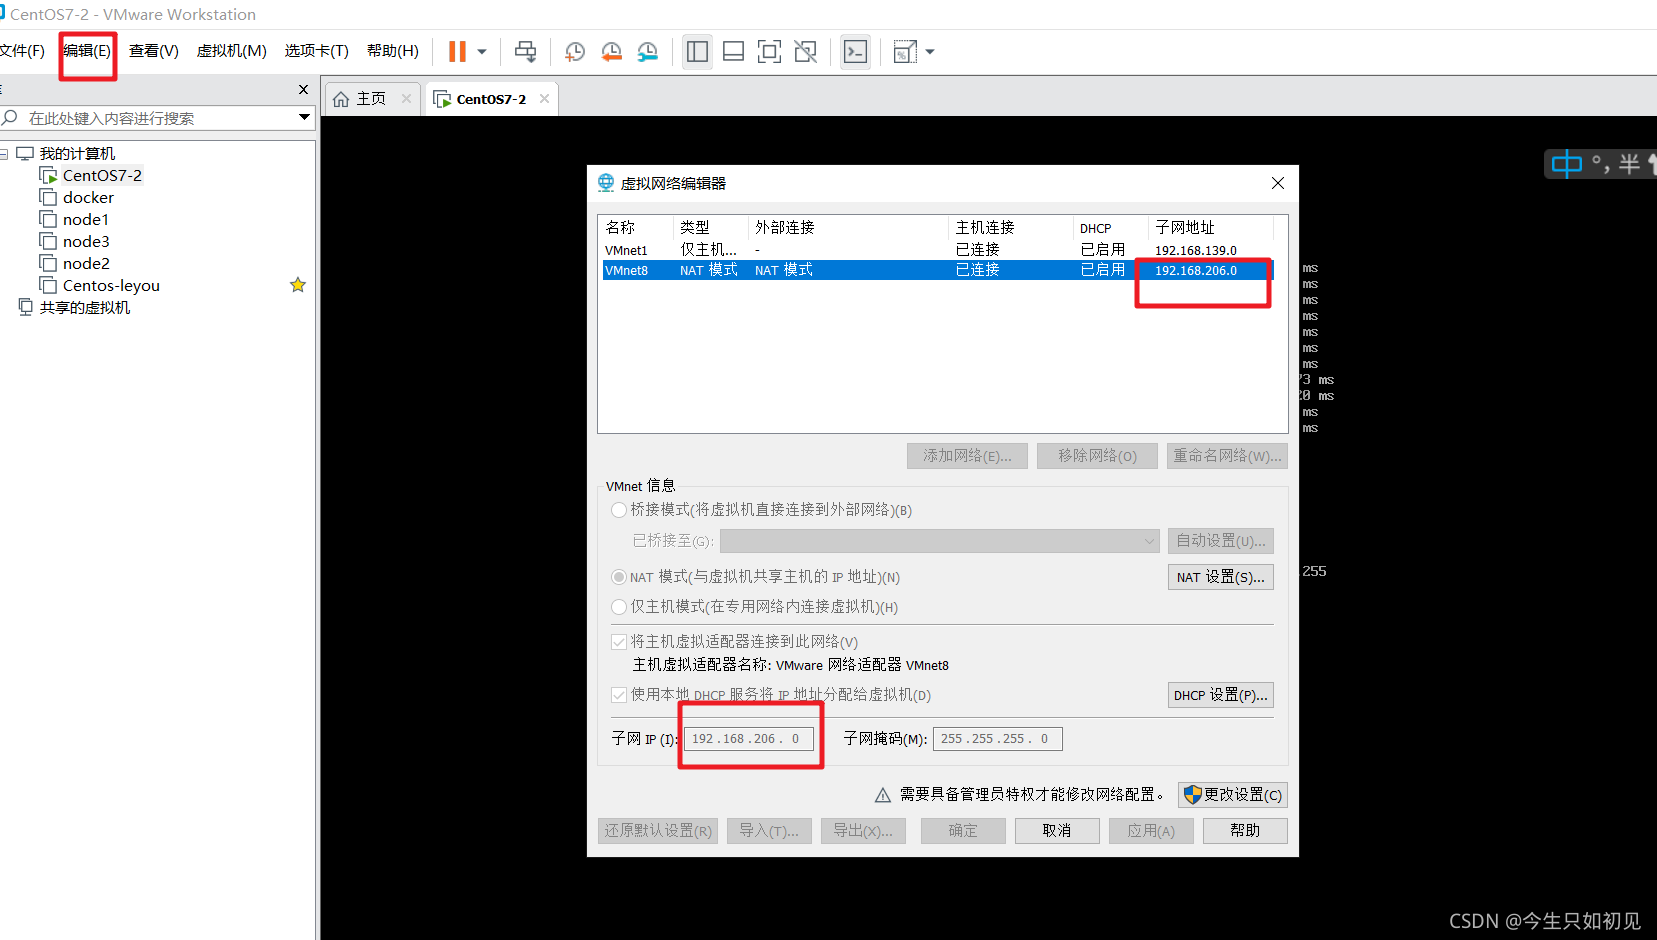Open the stretch display dropdown arrow
Viewport: 1657px width, 940px height.
click(x=930, y=52)
